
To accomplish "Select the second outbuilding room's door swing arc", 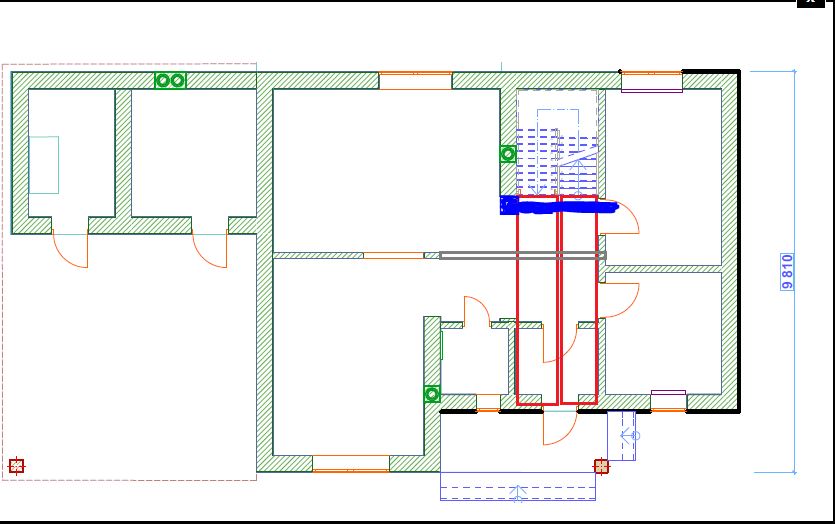I will (x=209, y=250).
